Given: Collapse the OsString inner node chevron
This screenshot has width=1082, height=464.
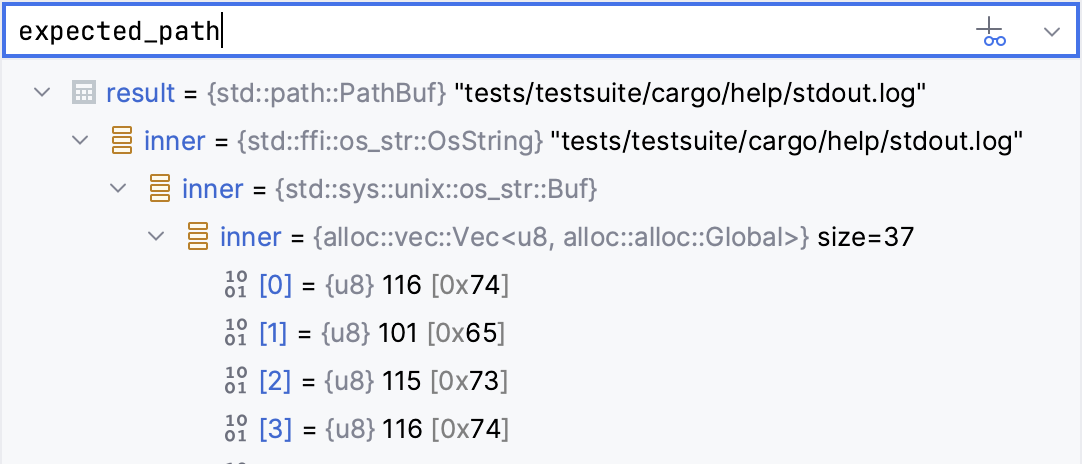Looking at the screenshot, I should pos(81,141).
